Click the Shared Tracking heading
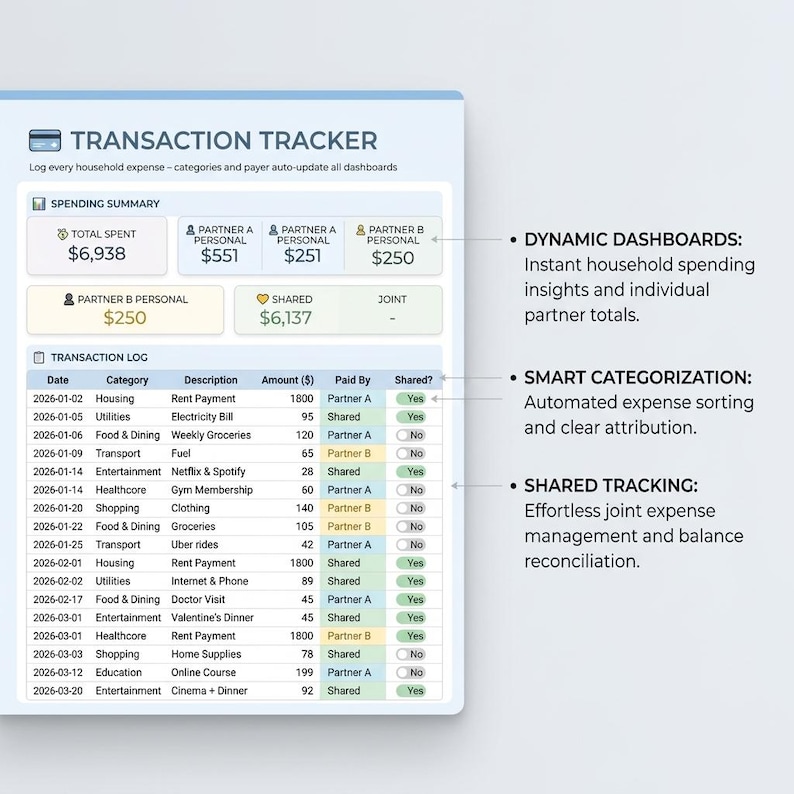 pyautogui.click(x=611, y=486)
